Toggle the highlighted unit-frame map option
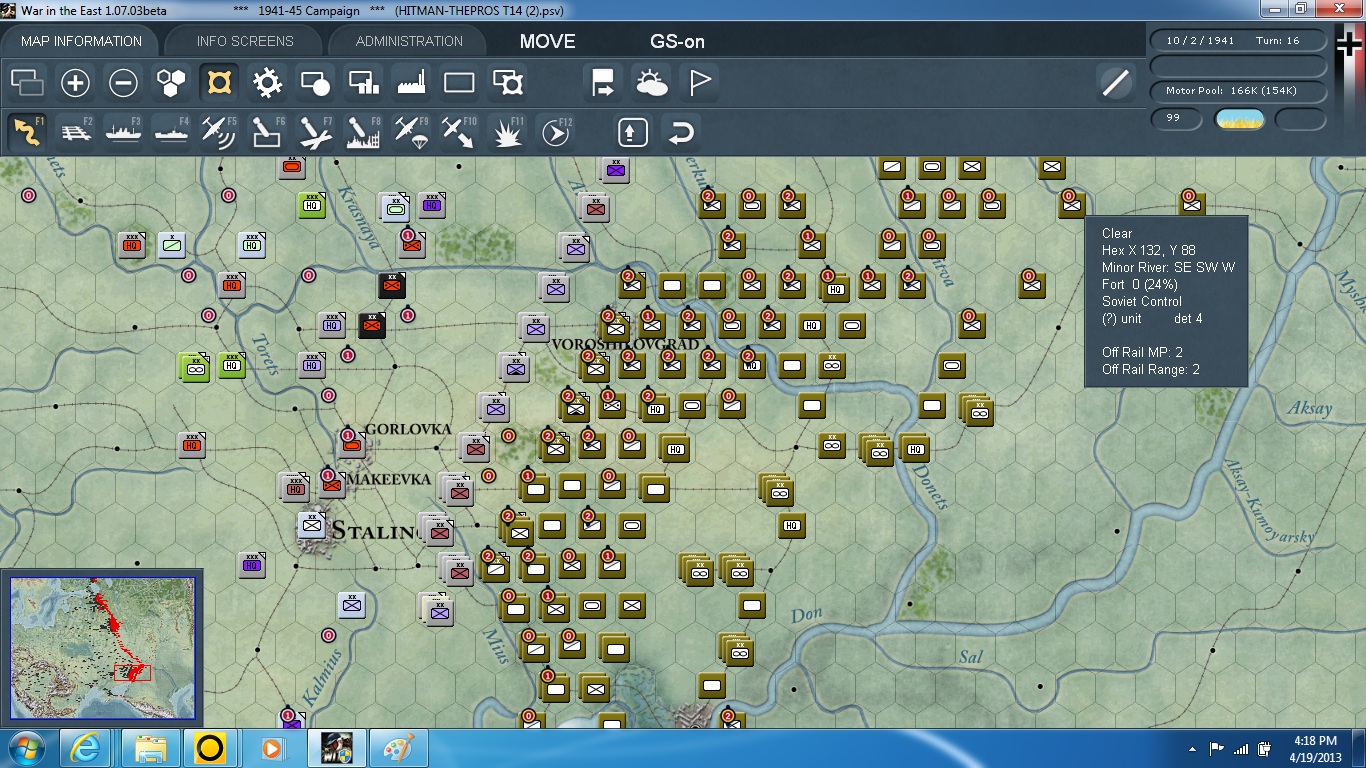Image resolution: width=1366 pixels, height=768 pixels. 219,83
